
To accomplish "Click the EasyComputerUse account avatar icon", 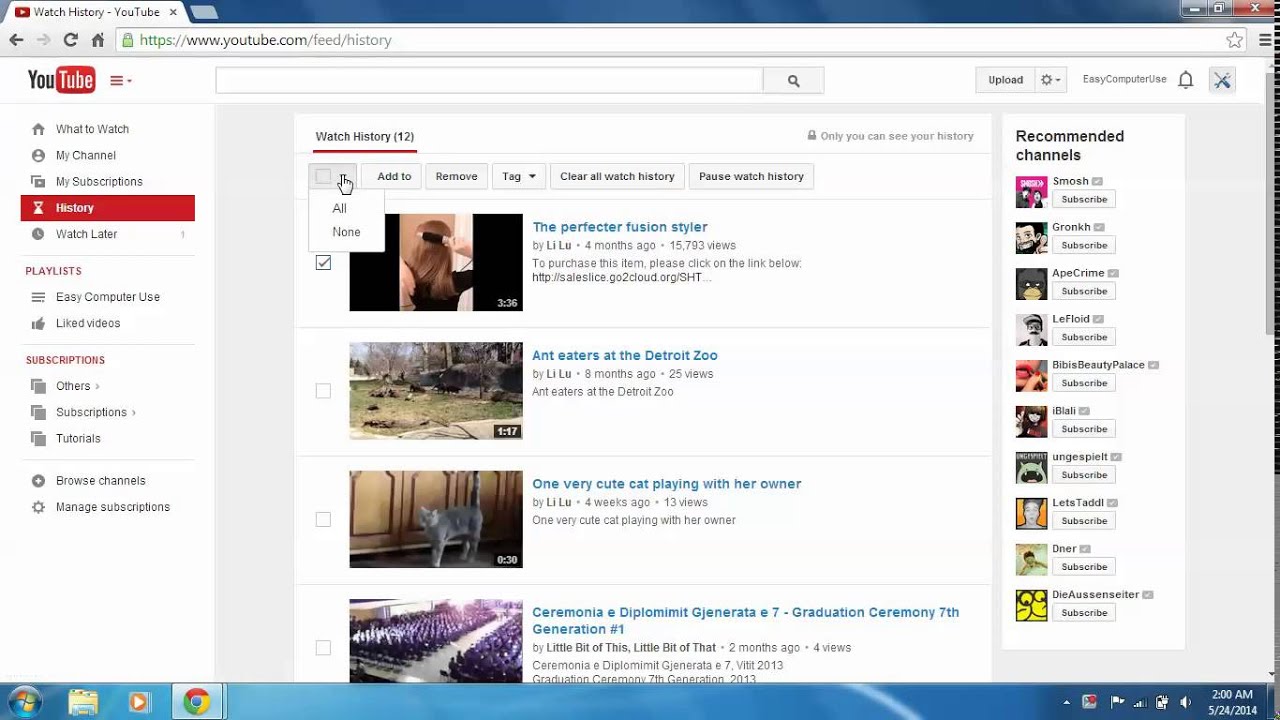I will pos(1222,80).
